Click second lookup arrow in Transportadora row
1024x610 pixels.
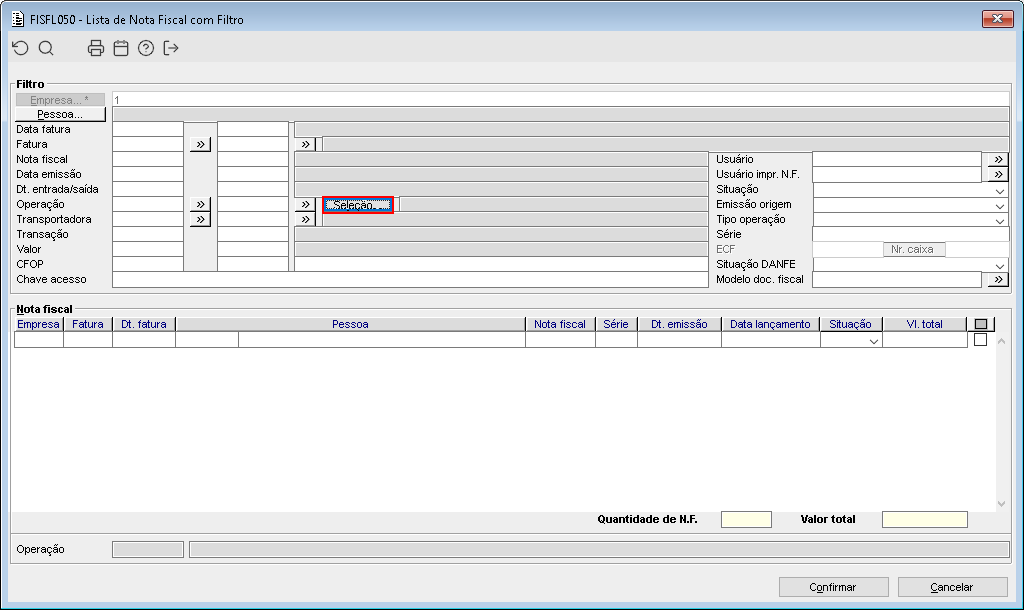(x=306, y=219)
